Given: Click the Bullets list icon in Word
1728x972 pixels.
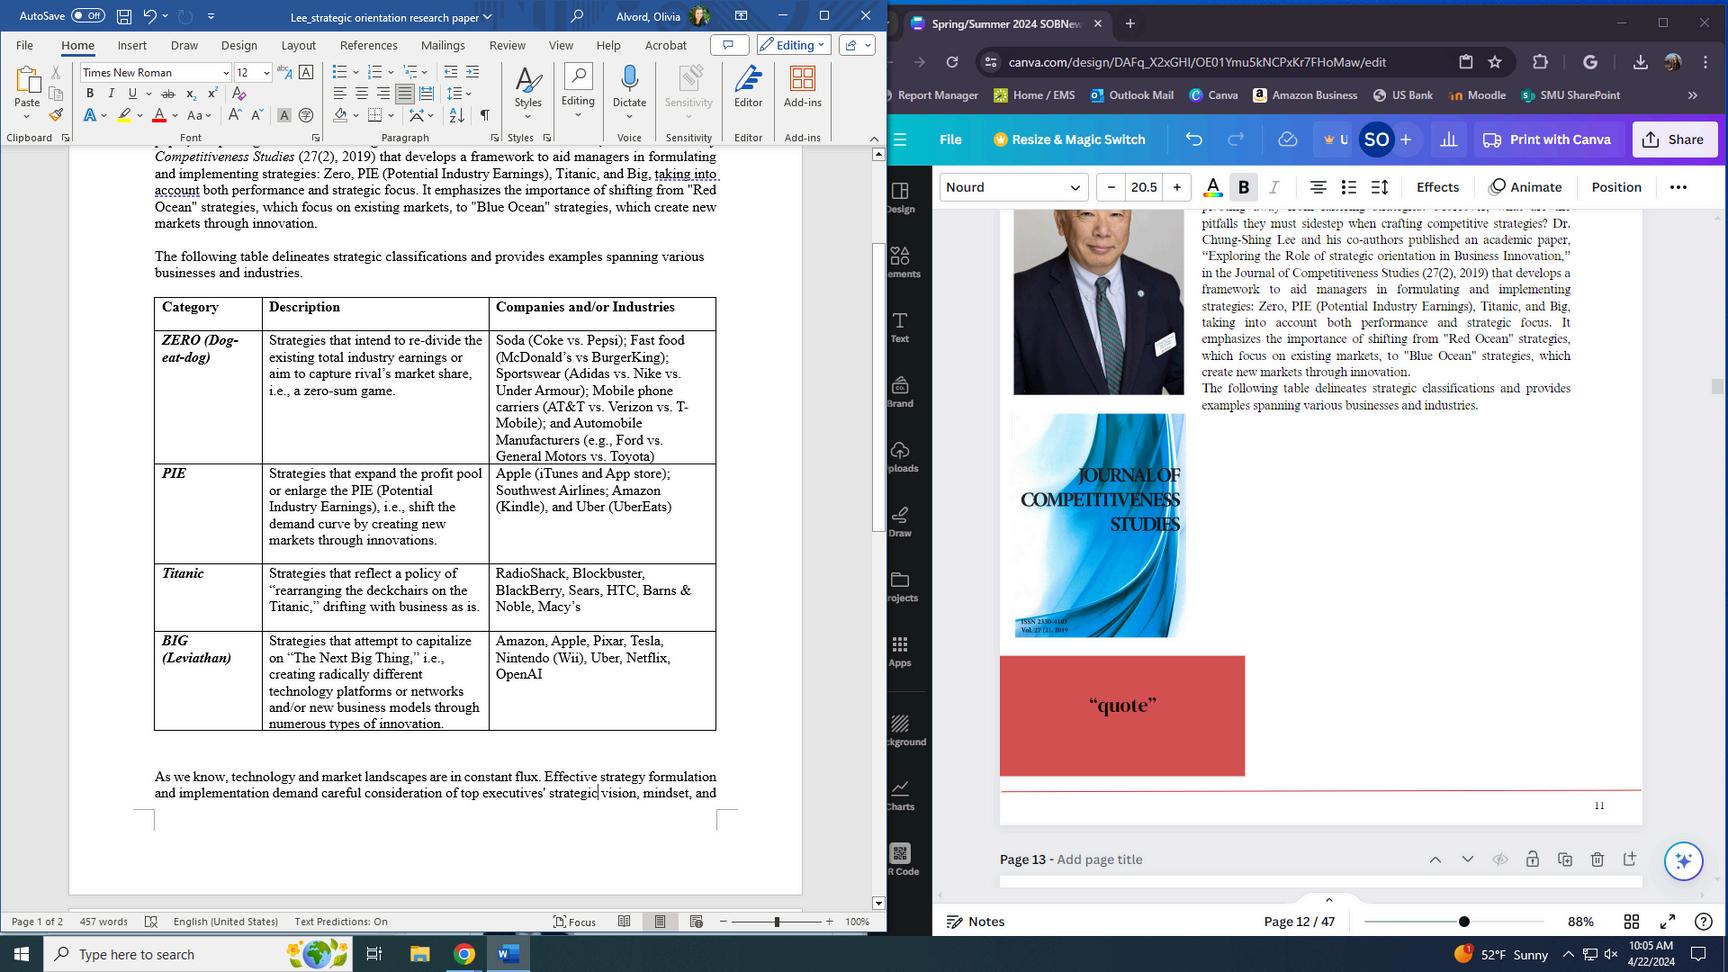Looking at the screenshot, I should 340,72.
